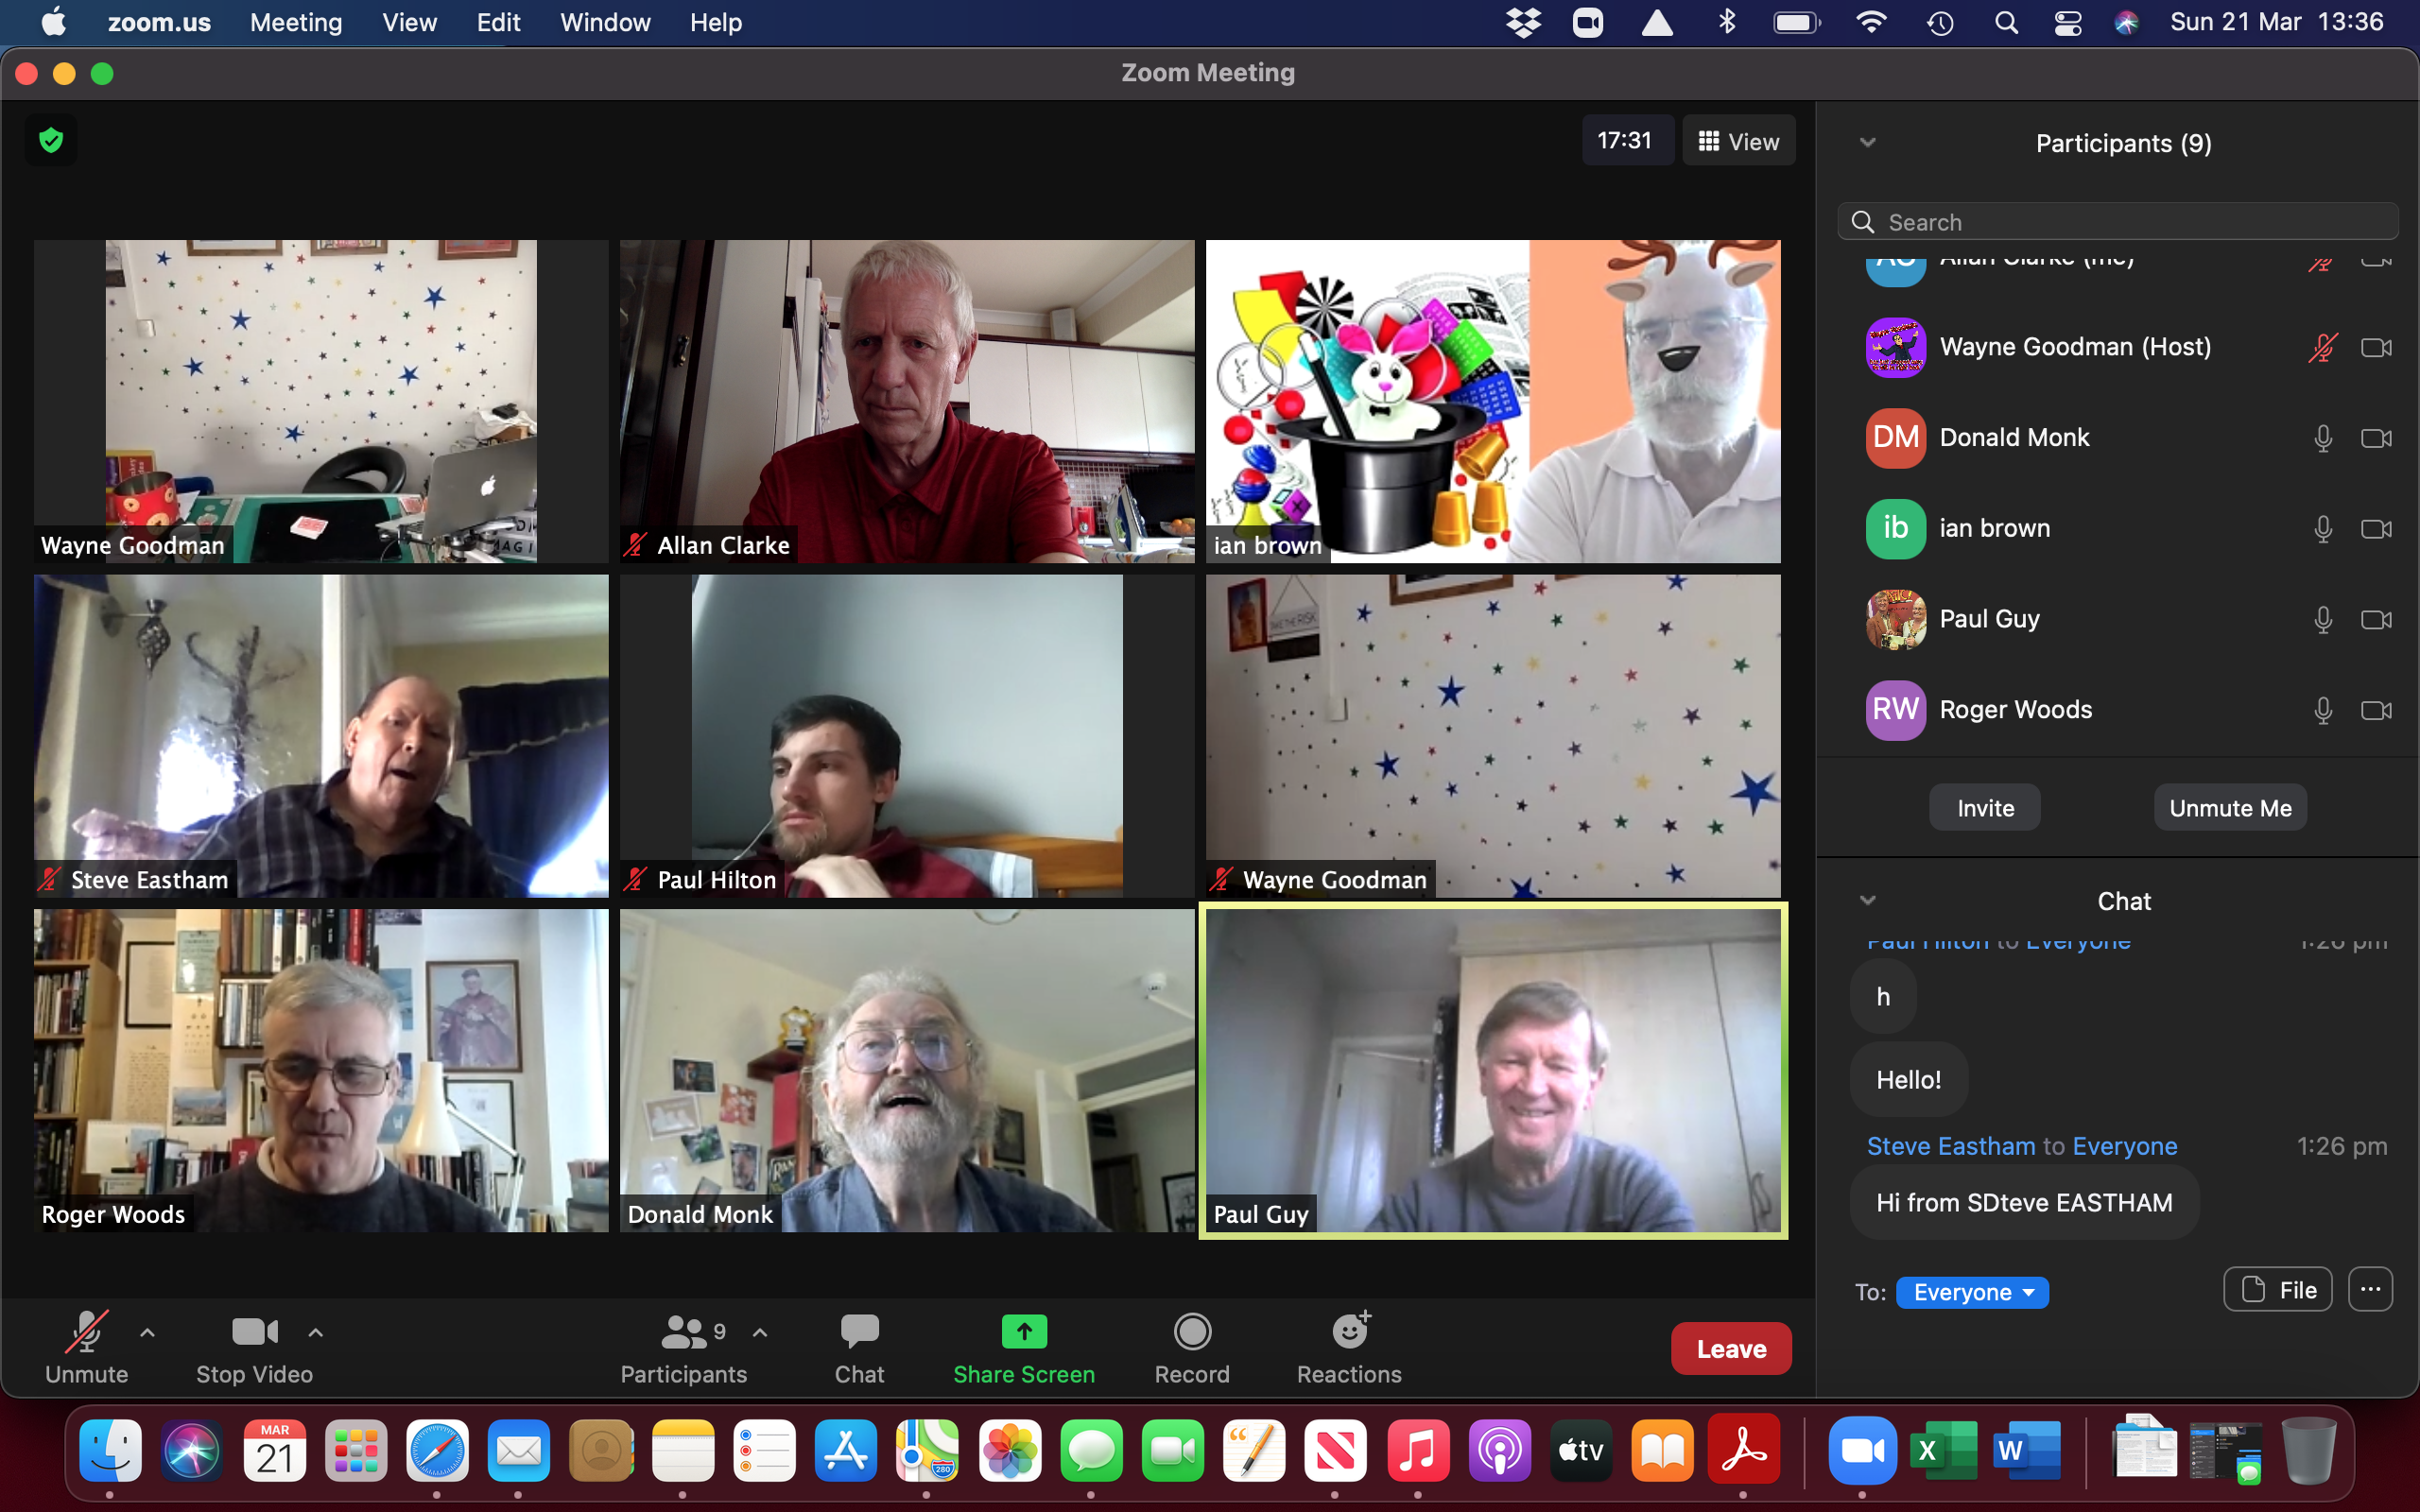Image resolution: width=2420 pixels, height=1512 pixels.
Task: Click the Dropbox menu bar icon
Action: [x=1523, y=22]
